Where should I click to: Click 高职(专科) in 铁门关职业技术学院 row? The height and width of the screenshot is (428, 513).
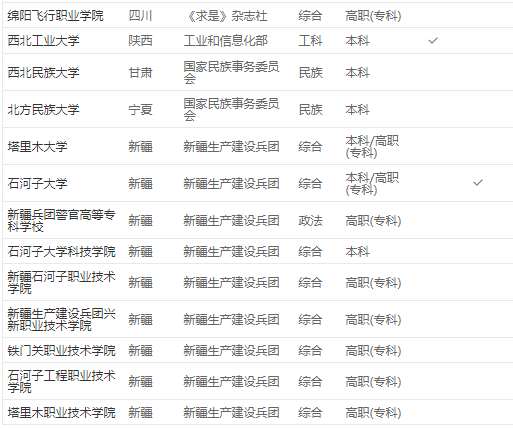click(x=373, y=350)
